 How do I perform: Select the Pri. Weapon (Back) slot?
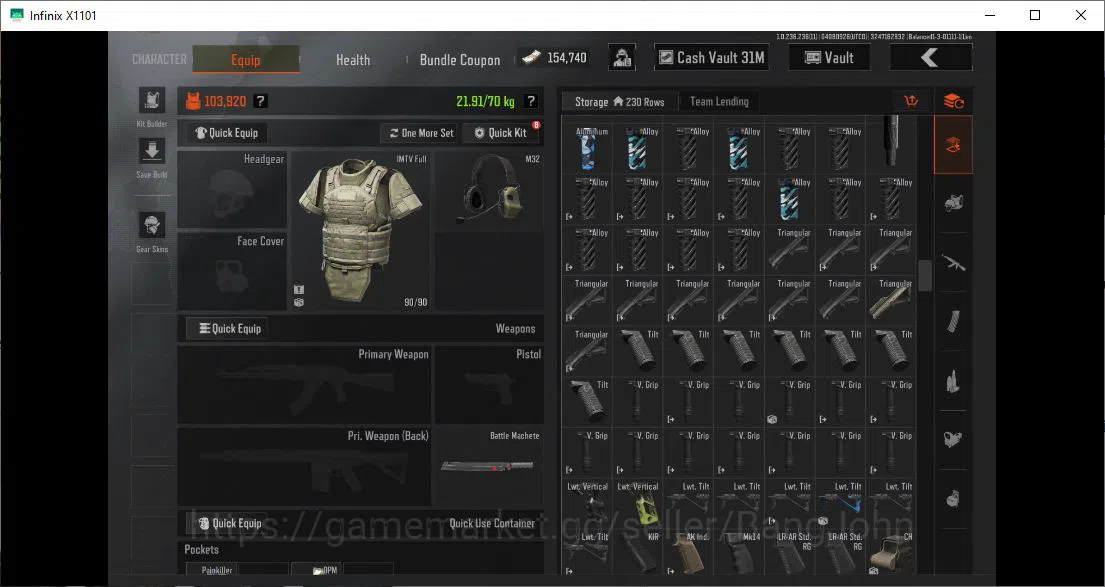(304, 466)
